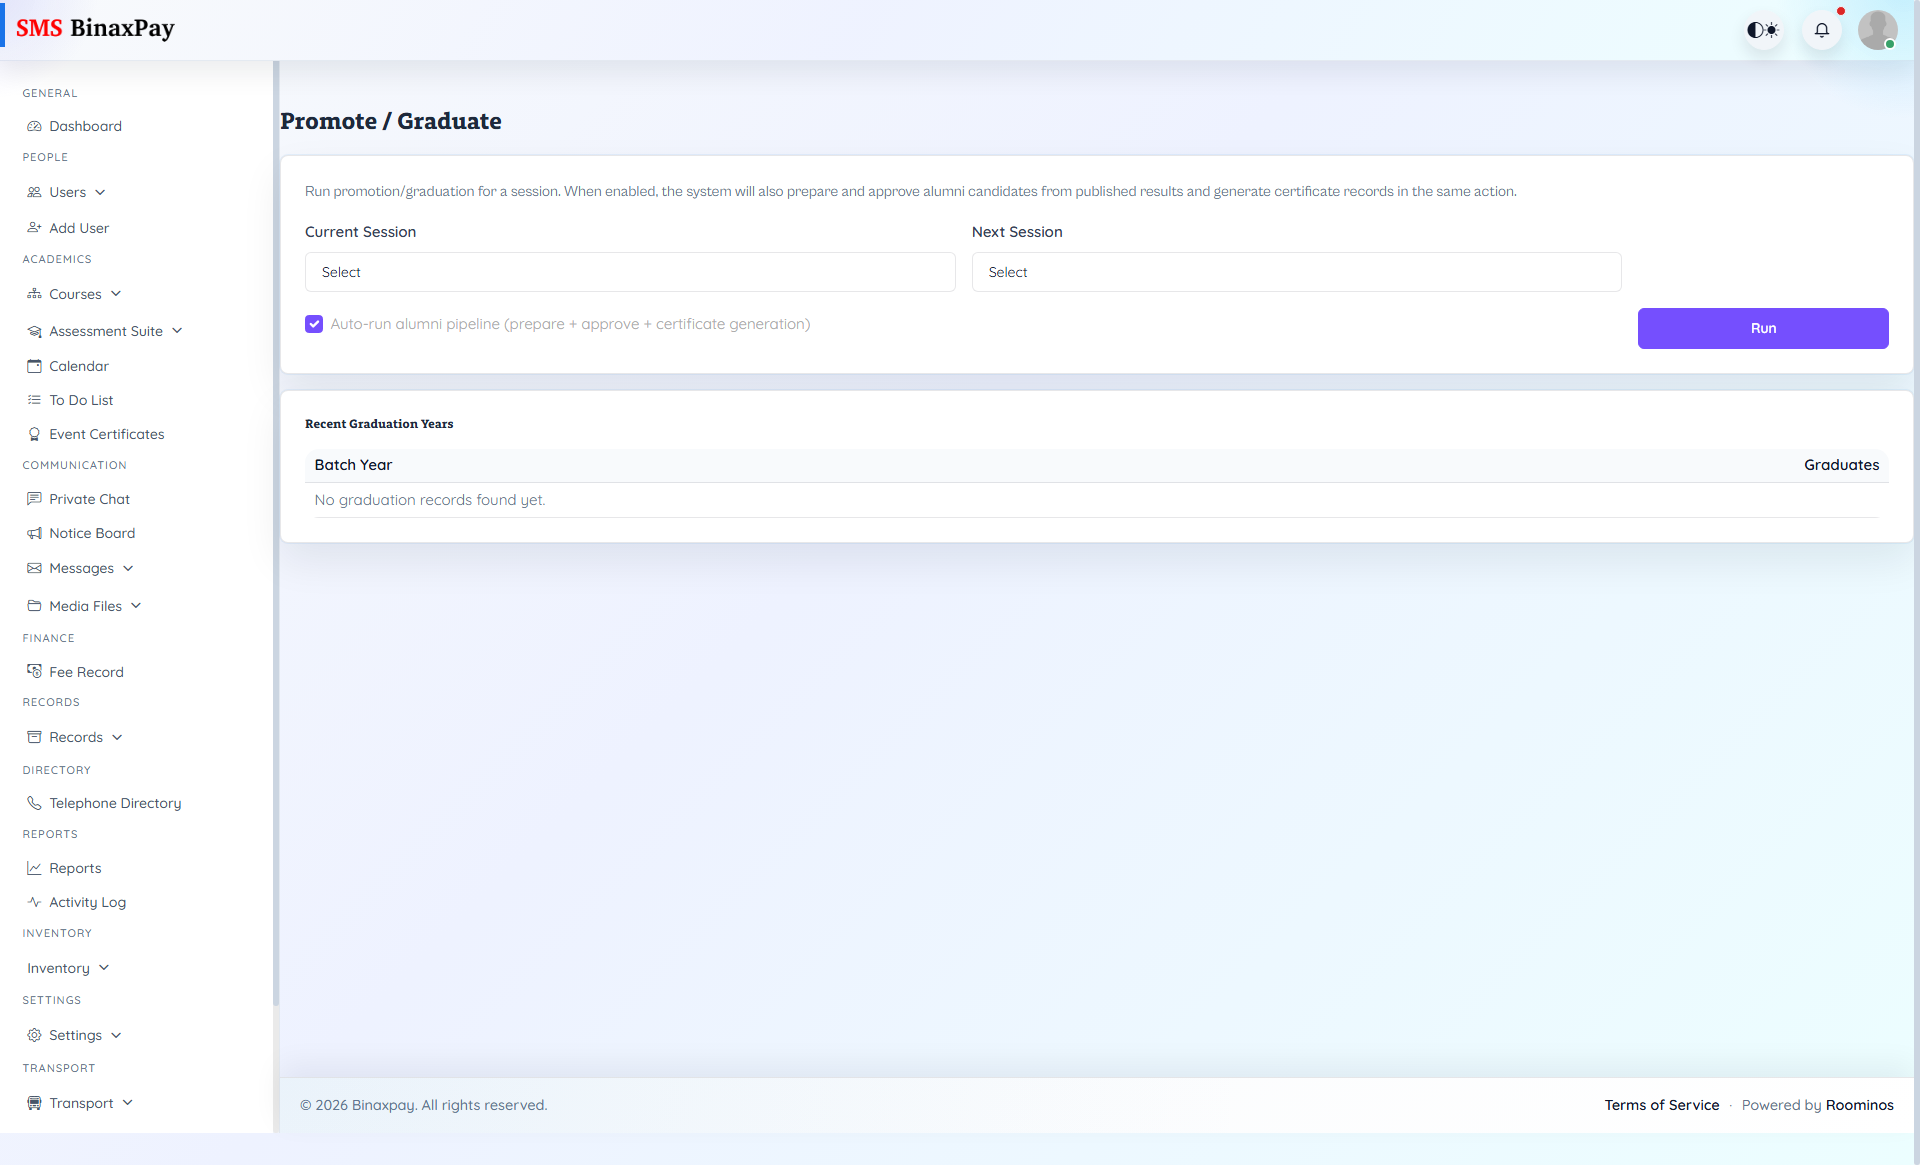
Task: Open Event Certificates
Action: [106, 434]
